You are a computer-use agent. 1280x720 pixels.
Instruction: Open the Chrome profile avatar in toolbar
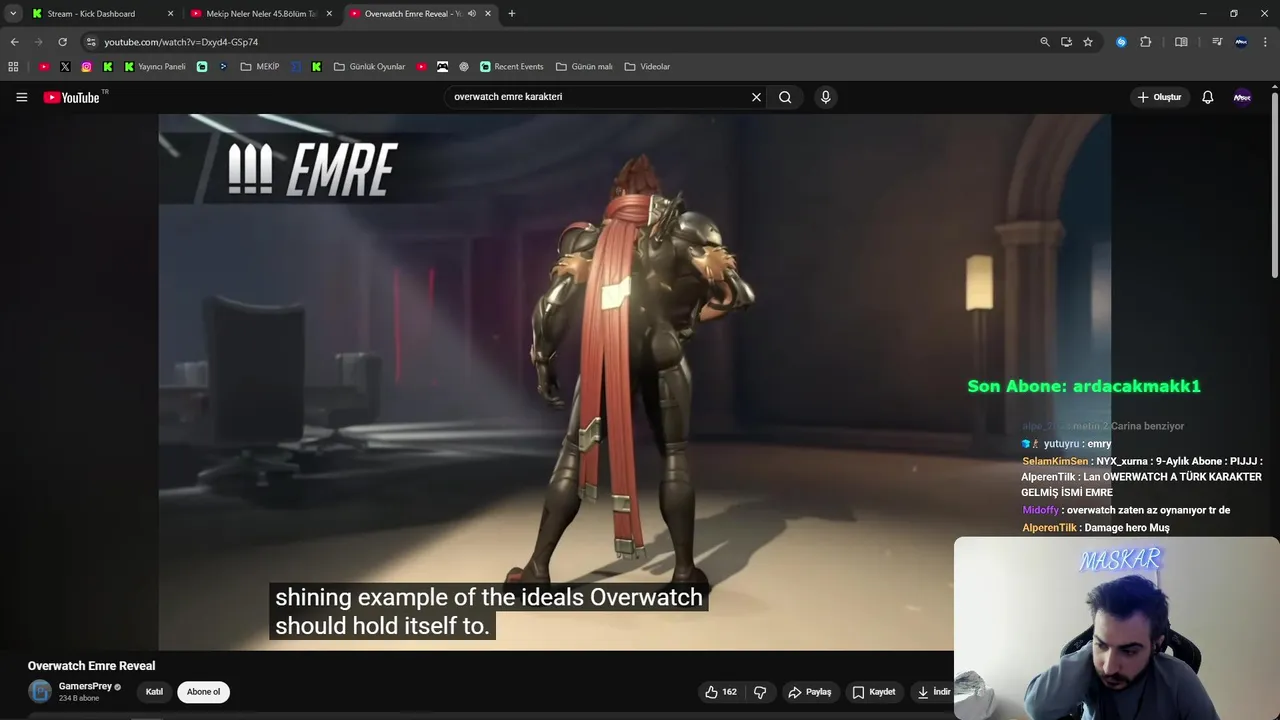[x=1241, y=42]
